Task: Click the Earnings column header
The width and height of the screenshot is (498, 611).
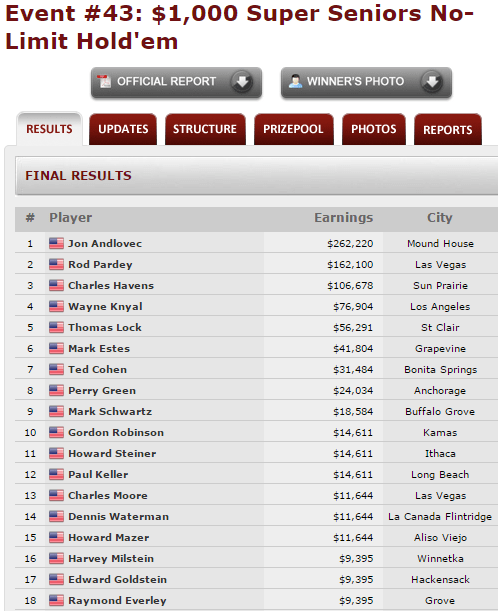Action: 344,217
